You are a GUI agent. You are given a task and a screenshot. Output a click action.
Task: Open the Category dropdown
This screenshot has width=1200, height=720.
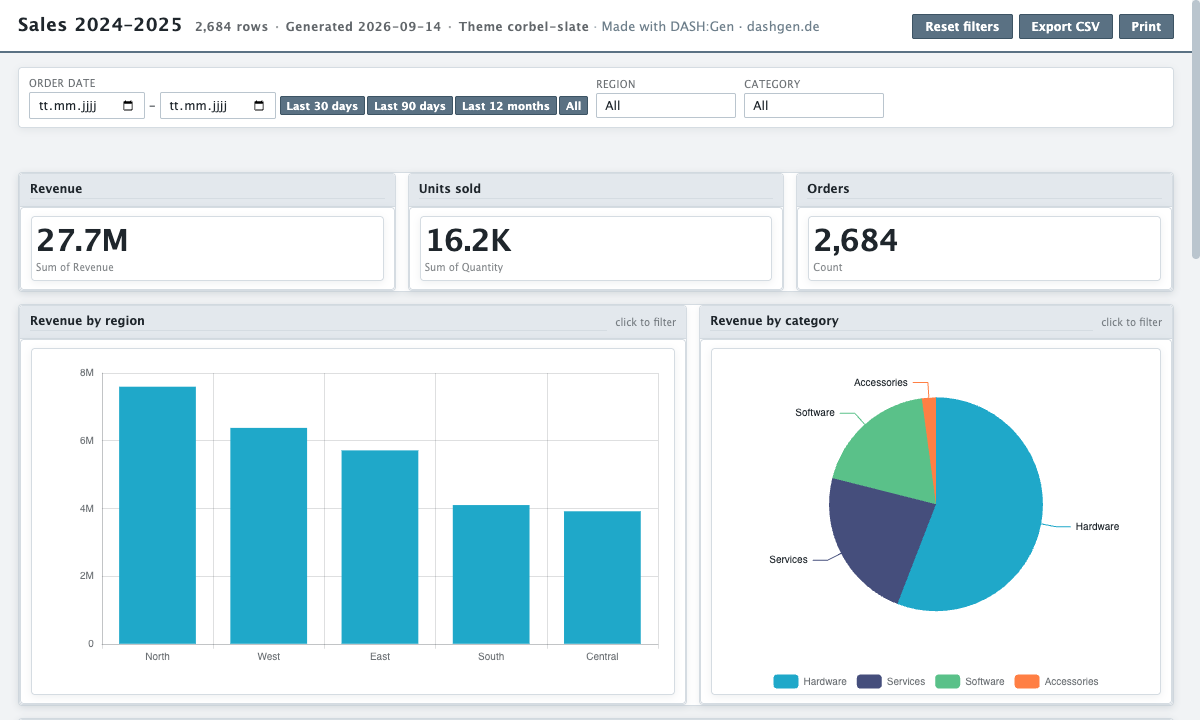(814, 105)
